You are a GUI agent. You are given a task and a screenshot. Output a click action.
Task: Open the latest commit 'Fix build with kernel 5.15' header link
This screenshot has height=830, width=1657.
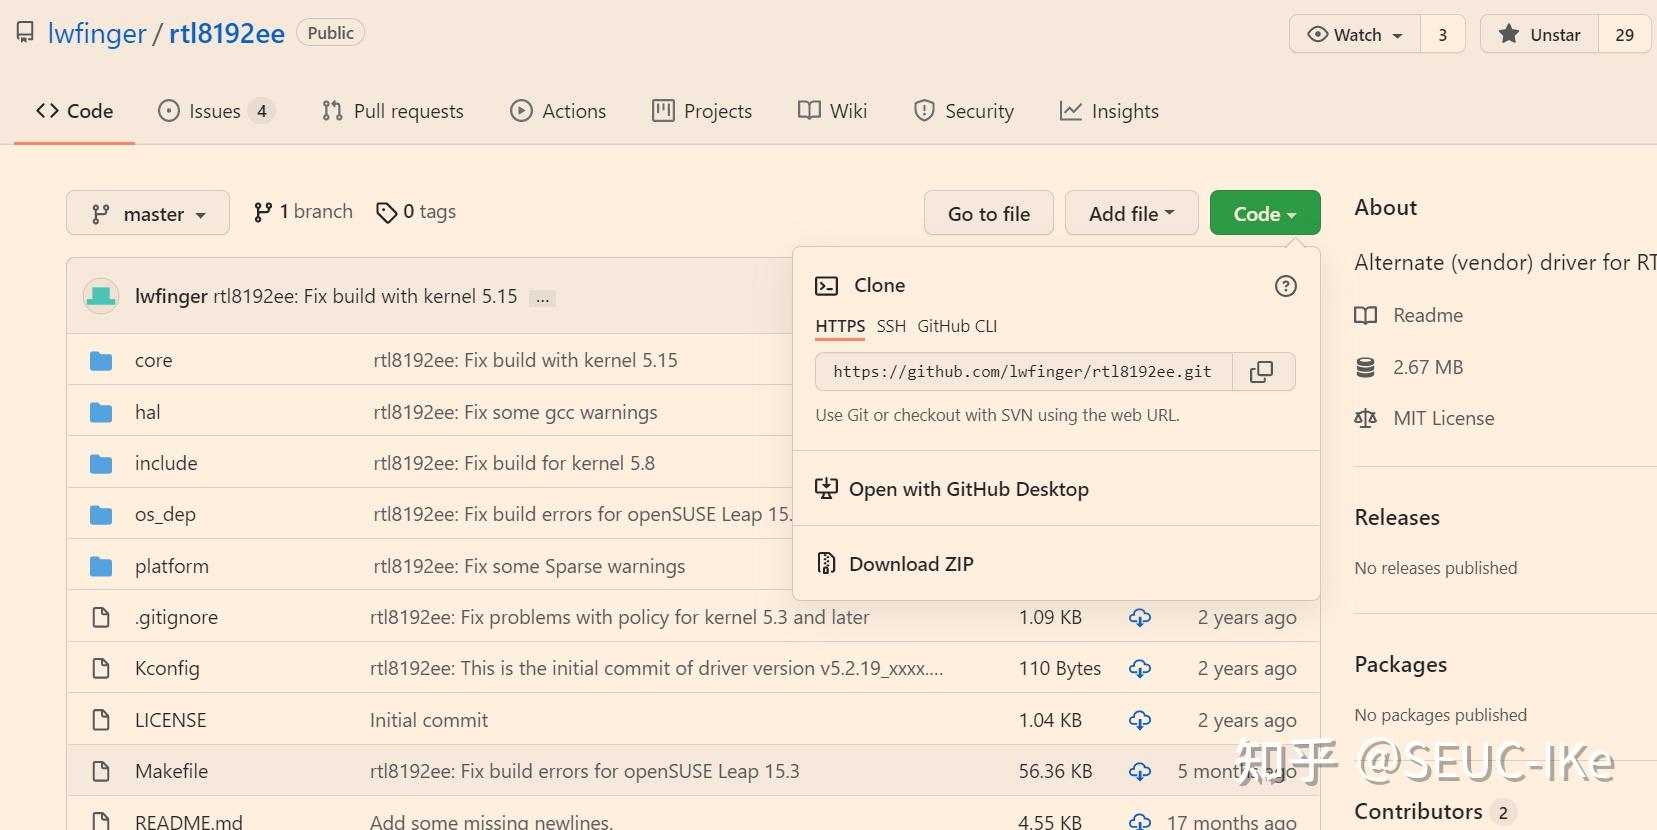365,296
